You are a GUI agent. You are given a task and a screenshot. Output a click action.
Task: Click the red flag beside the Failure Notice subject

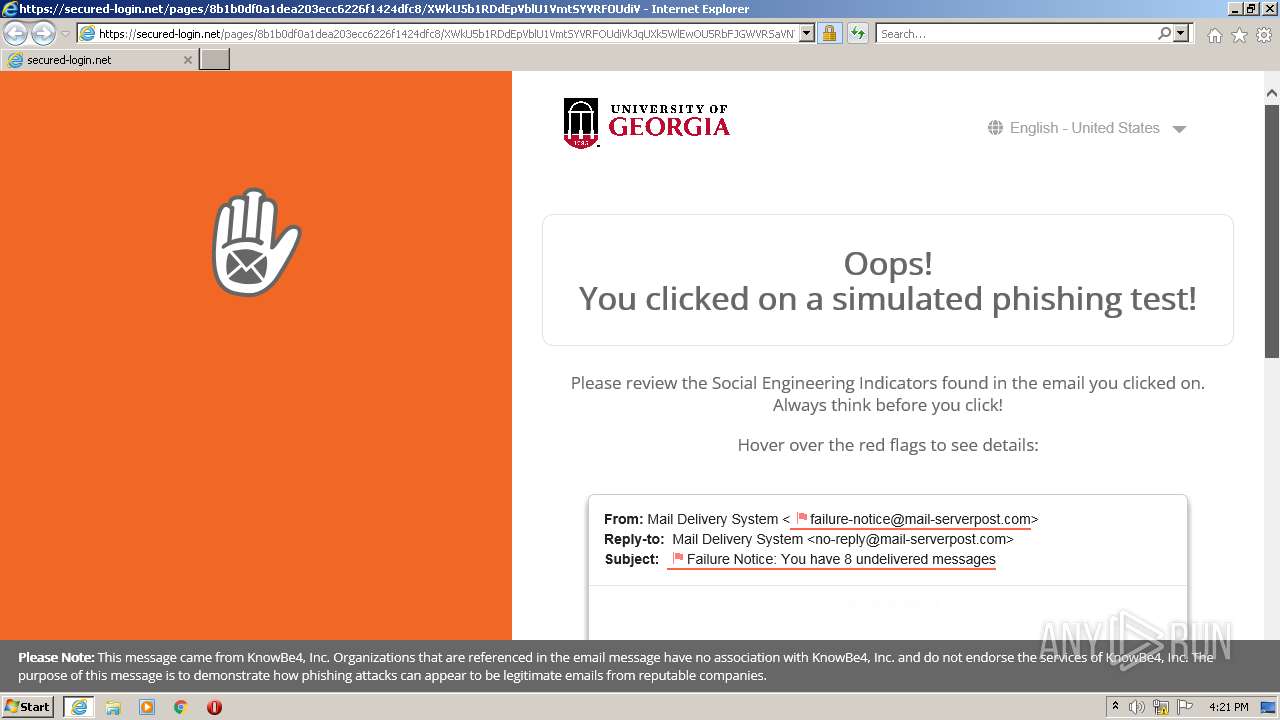pyautogui.click(x=678, y=559)
